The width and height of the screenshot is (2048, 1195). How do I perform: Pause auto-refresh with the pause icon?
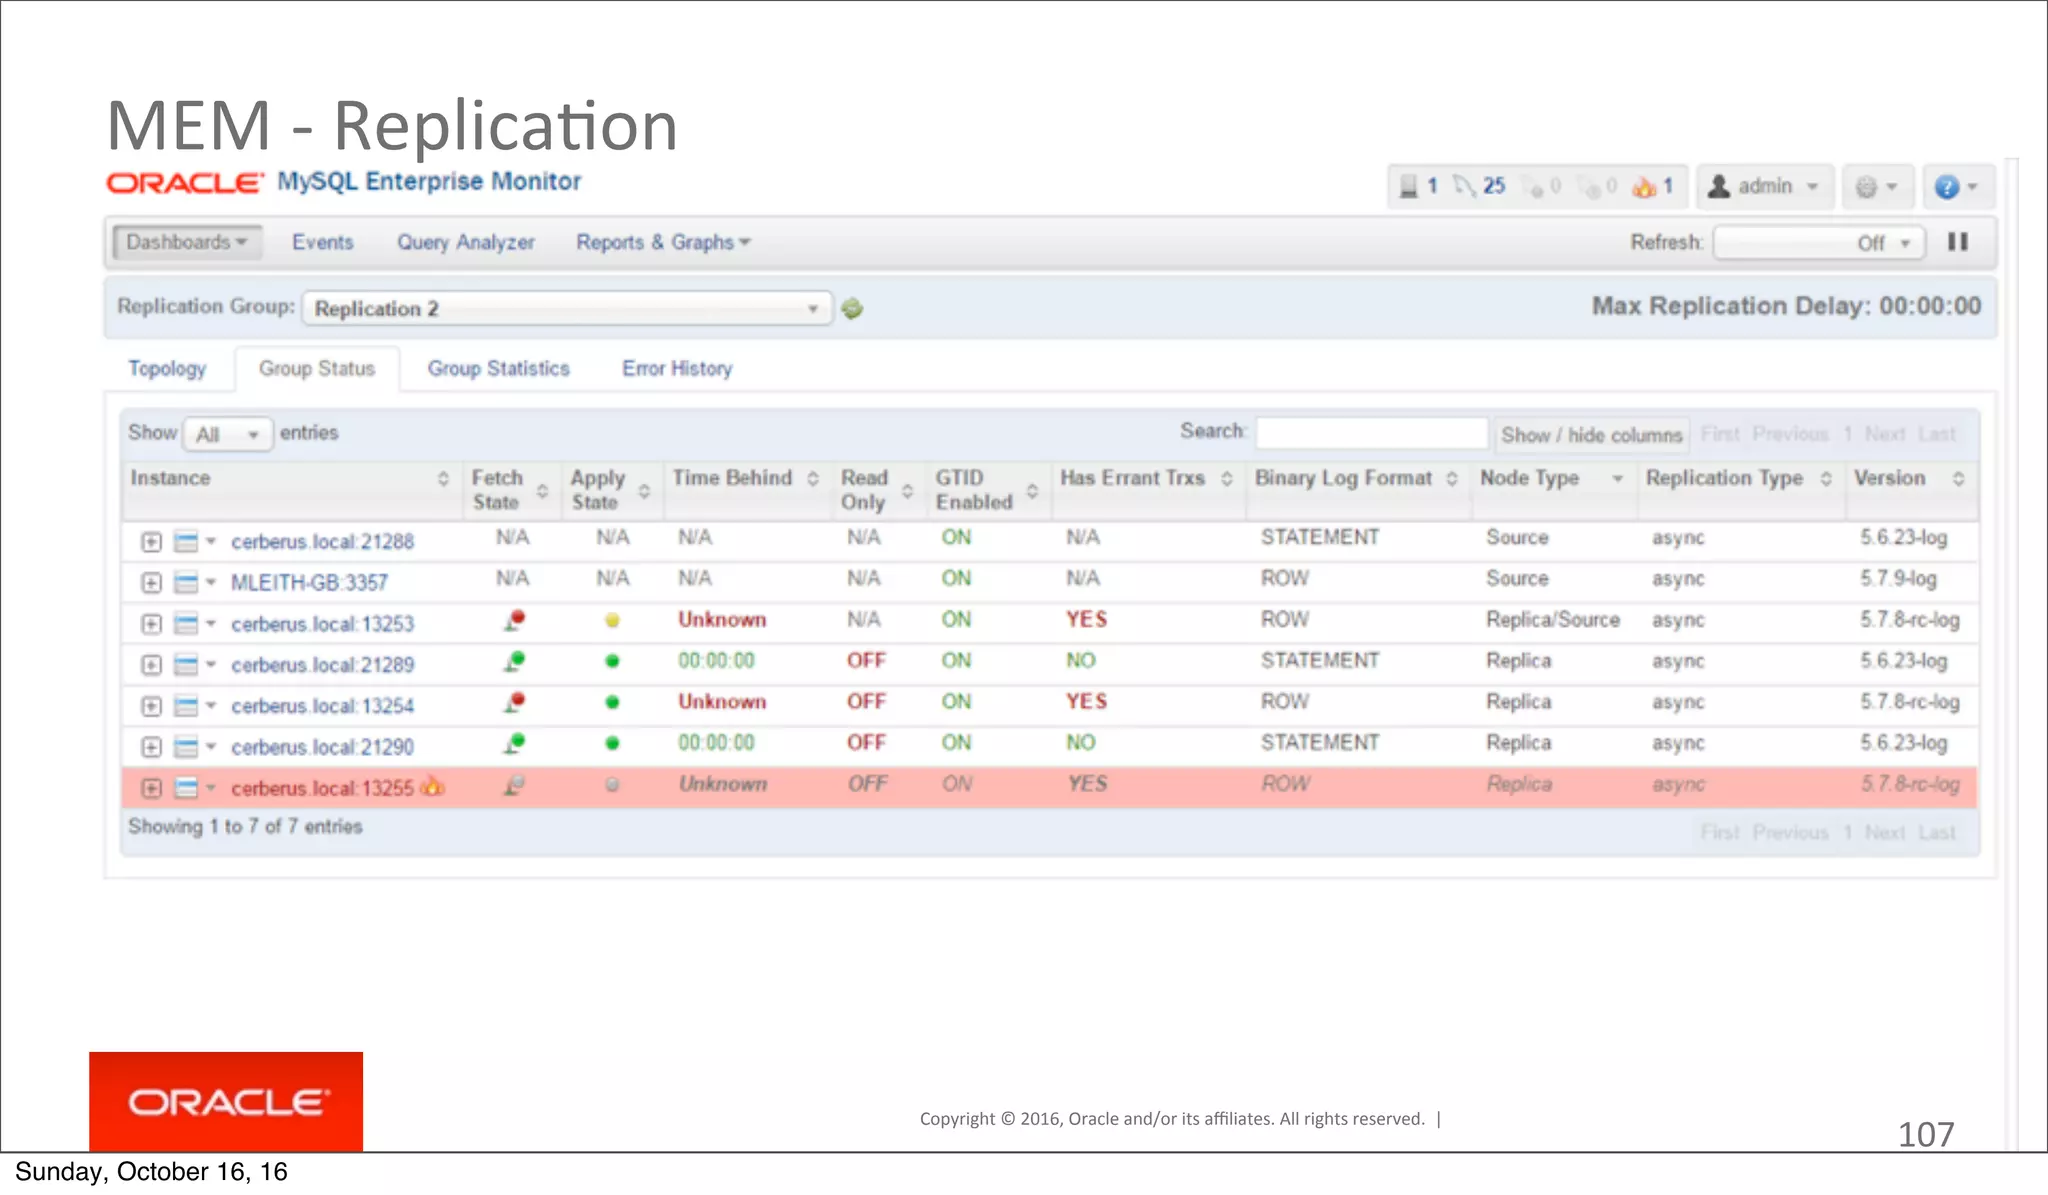(1958, 242)
